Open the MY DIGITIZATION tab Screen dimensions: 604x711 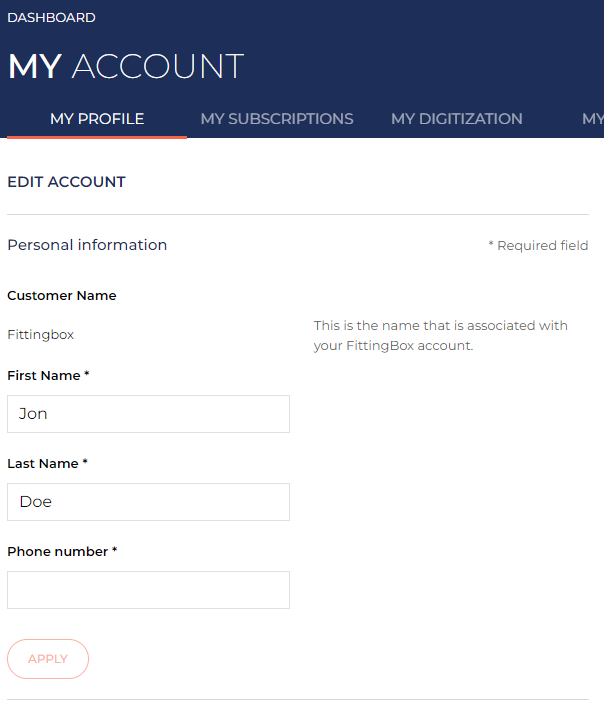(457, 119)
